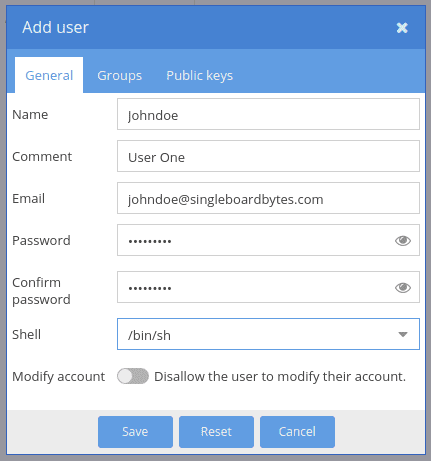The height and width of the screenshot is (461, 431).
Task: Click the 'Disallow the user to modify their account.' text
Action: (x=280, y=377)
